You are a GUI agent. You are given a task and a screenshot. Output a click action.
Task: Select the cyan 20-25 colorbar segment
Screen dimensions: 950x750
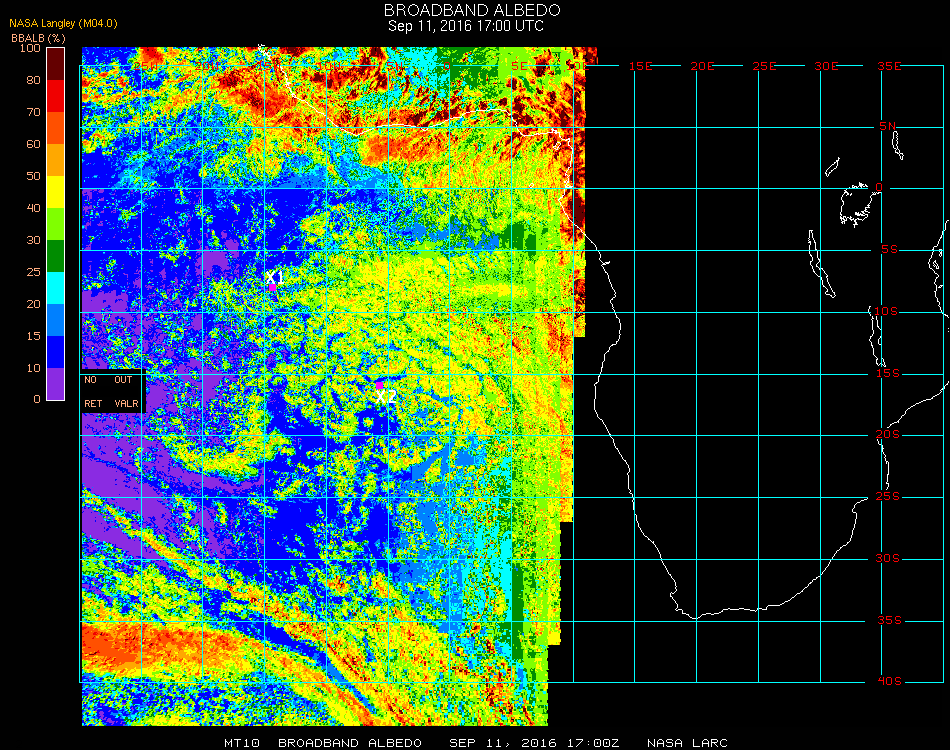55,288
